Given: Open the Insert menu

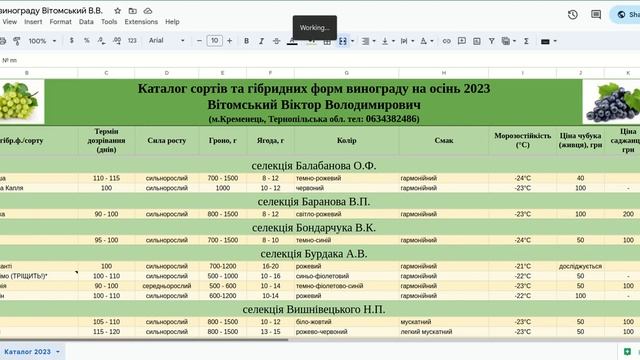Looking at the screenshot, I should (x=33, y=22).
